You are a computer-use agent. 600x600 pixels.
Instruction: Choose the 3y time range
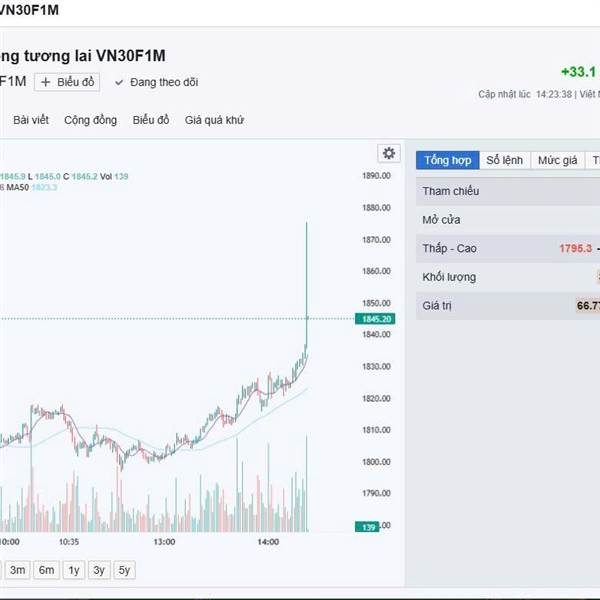(98, 570)
